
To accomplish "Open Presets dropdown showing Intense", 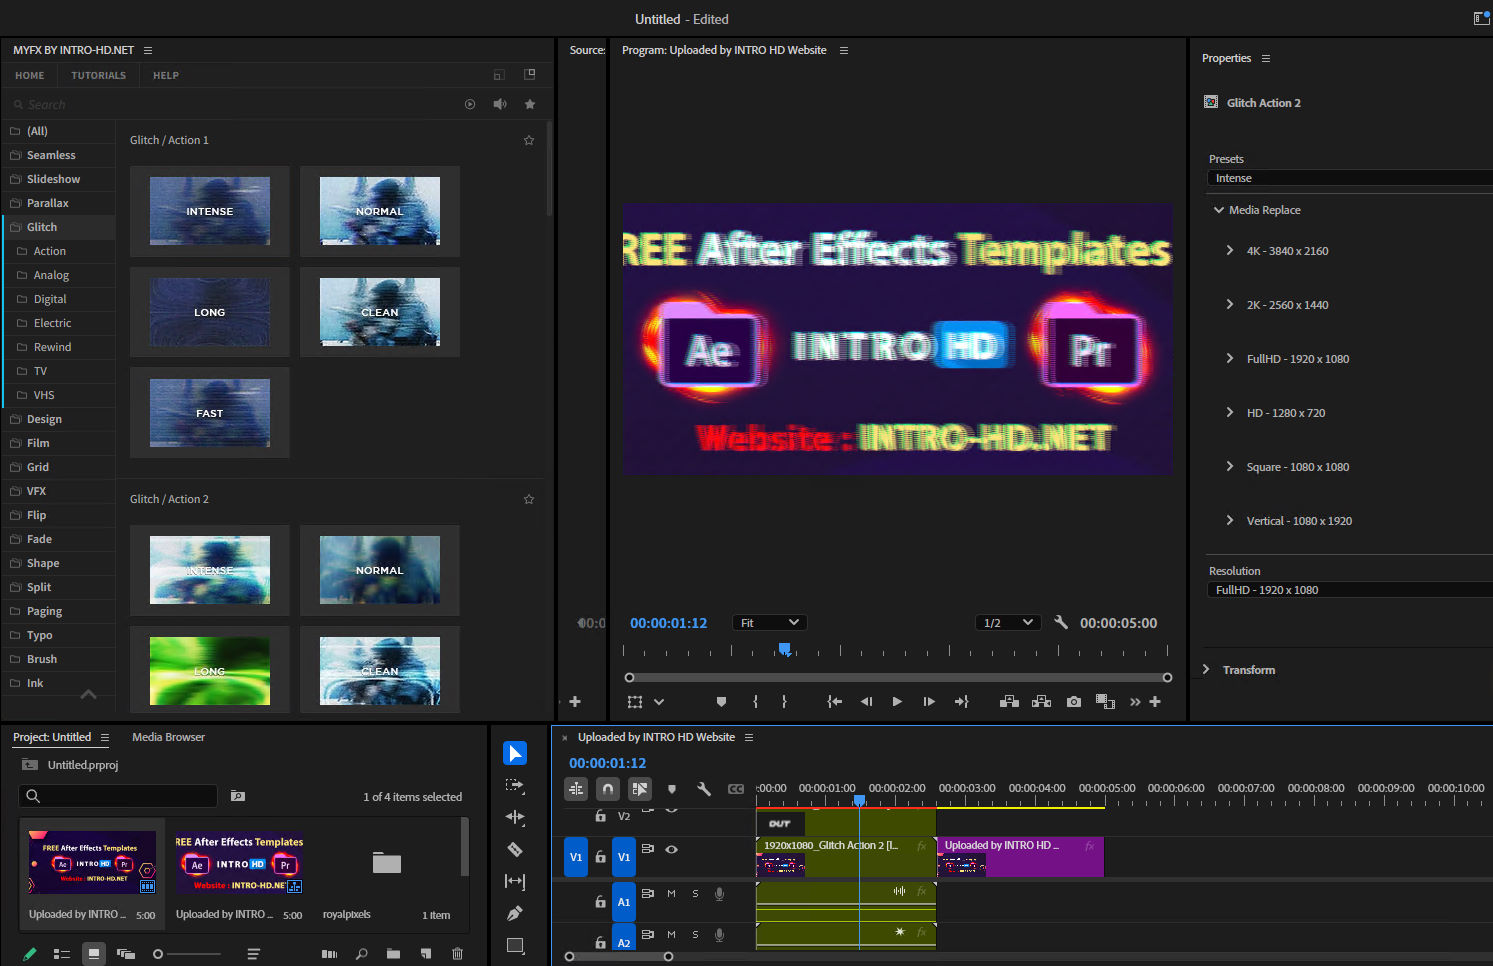I will click(x=1350, y=178).
